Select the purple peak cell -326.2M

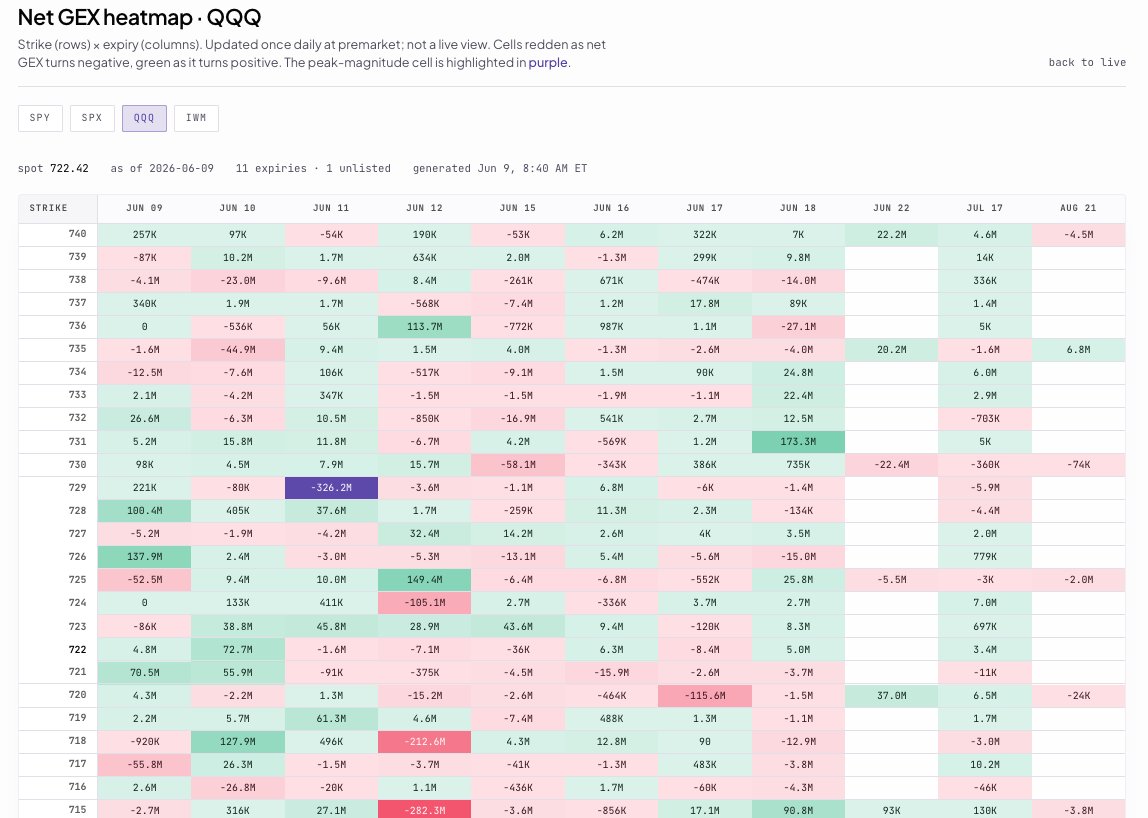(331, 488)
